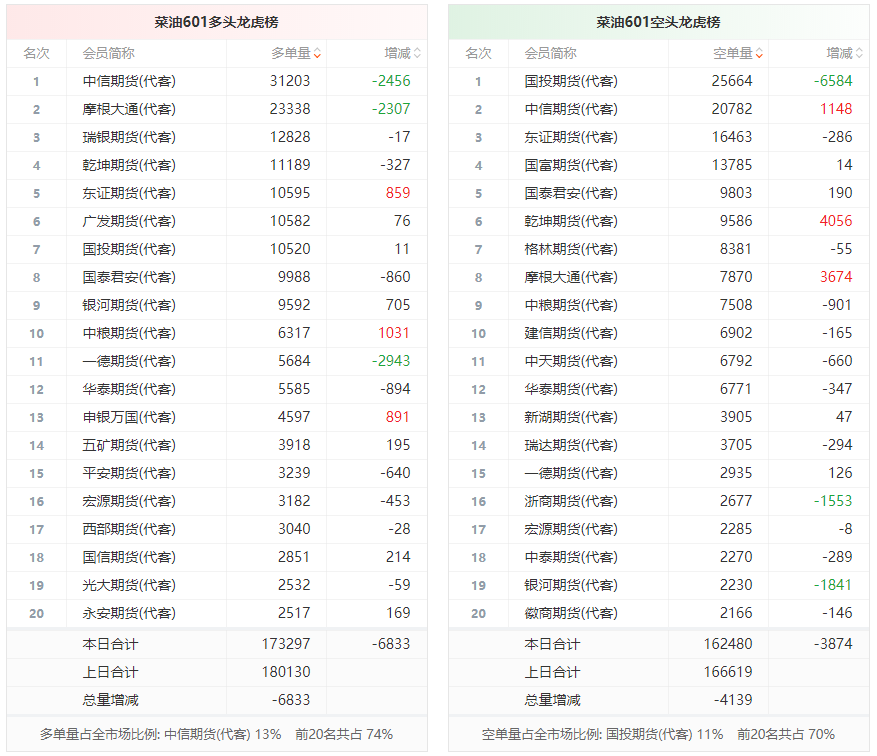Select 建信期货(代客) row name
The width and height of the screenshot is (877, 756).
pos(571,333)
